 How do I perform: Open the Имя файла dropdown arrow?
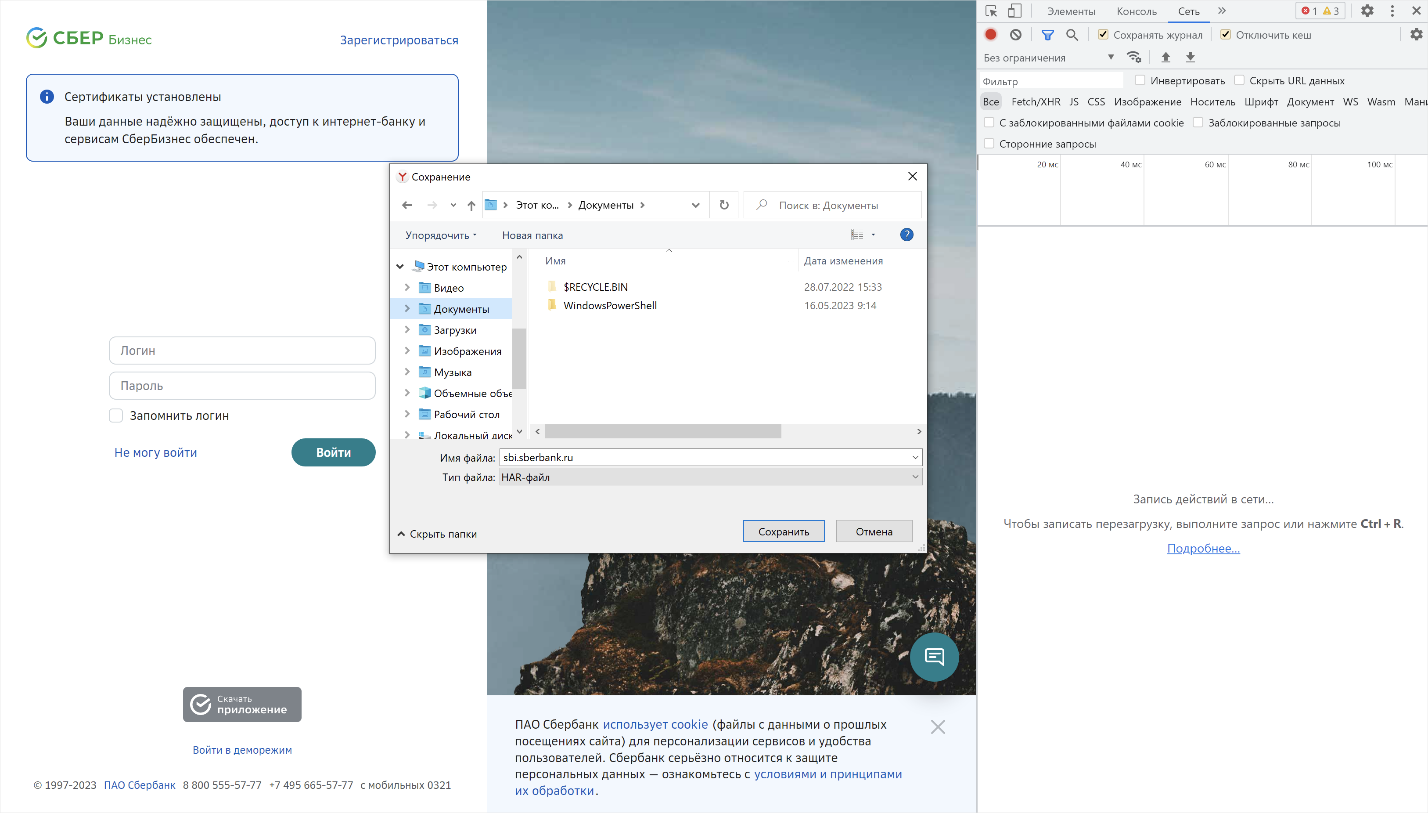tap(915, 457)
